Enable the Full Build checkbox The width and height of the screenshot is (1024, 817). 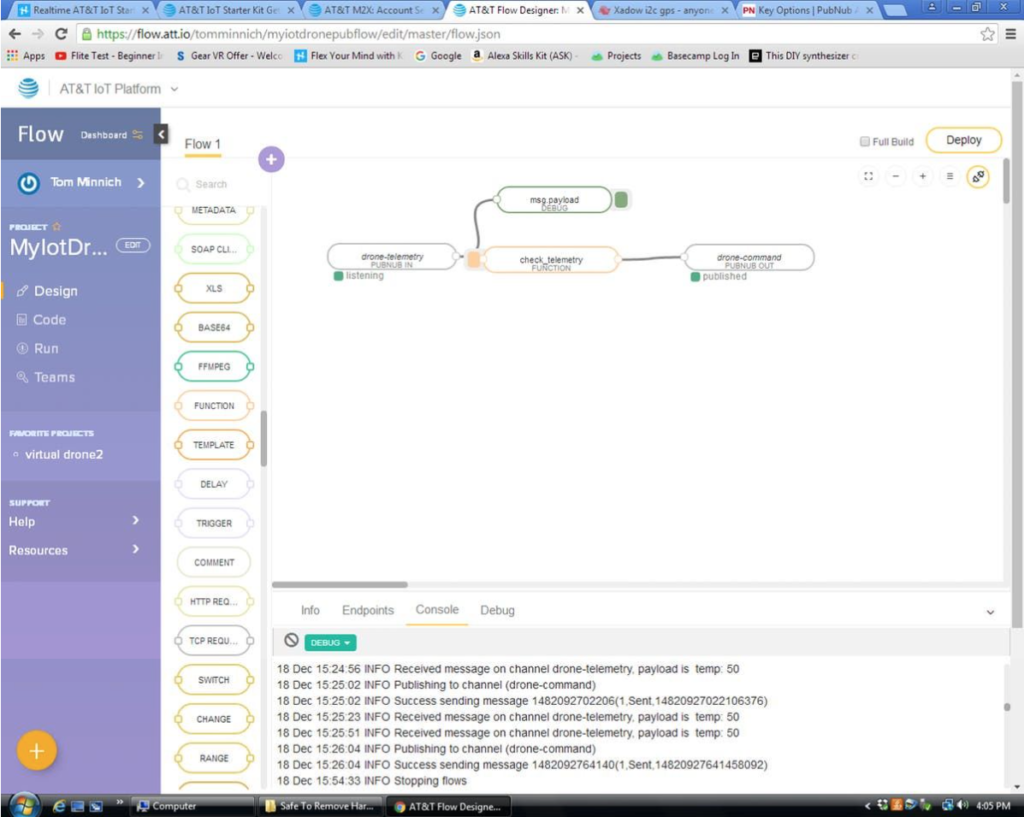click(865, 142)
